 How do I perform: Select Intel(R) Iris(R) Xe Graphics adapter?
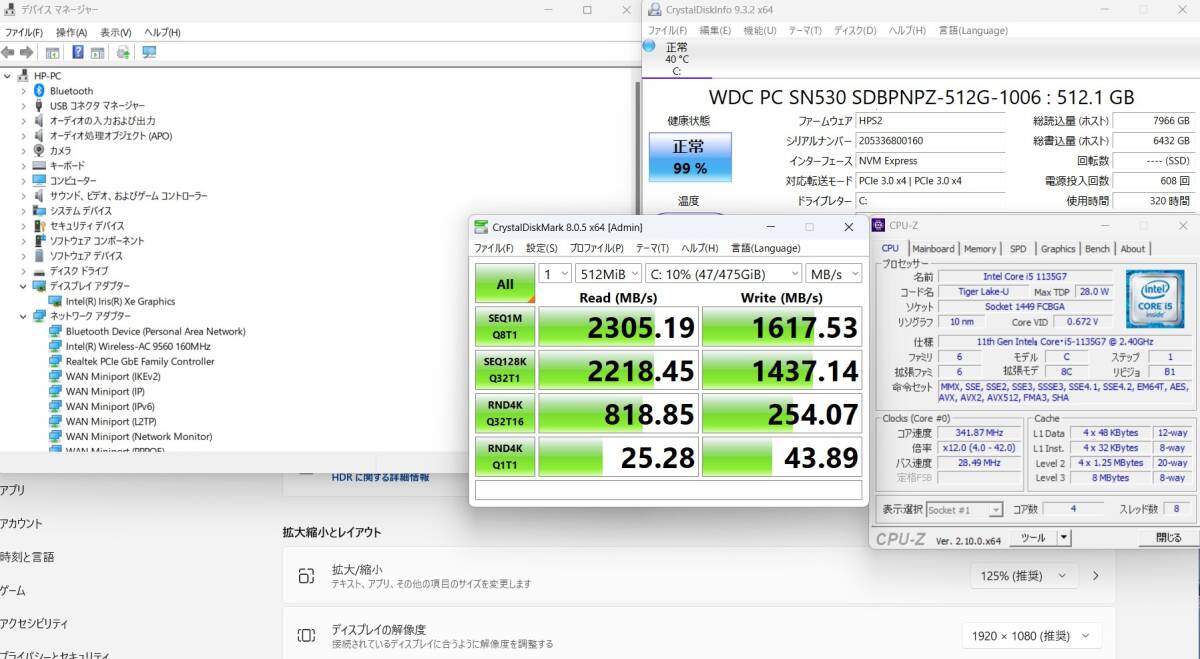coord(120,301)
